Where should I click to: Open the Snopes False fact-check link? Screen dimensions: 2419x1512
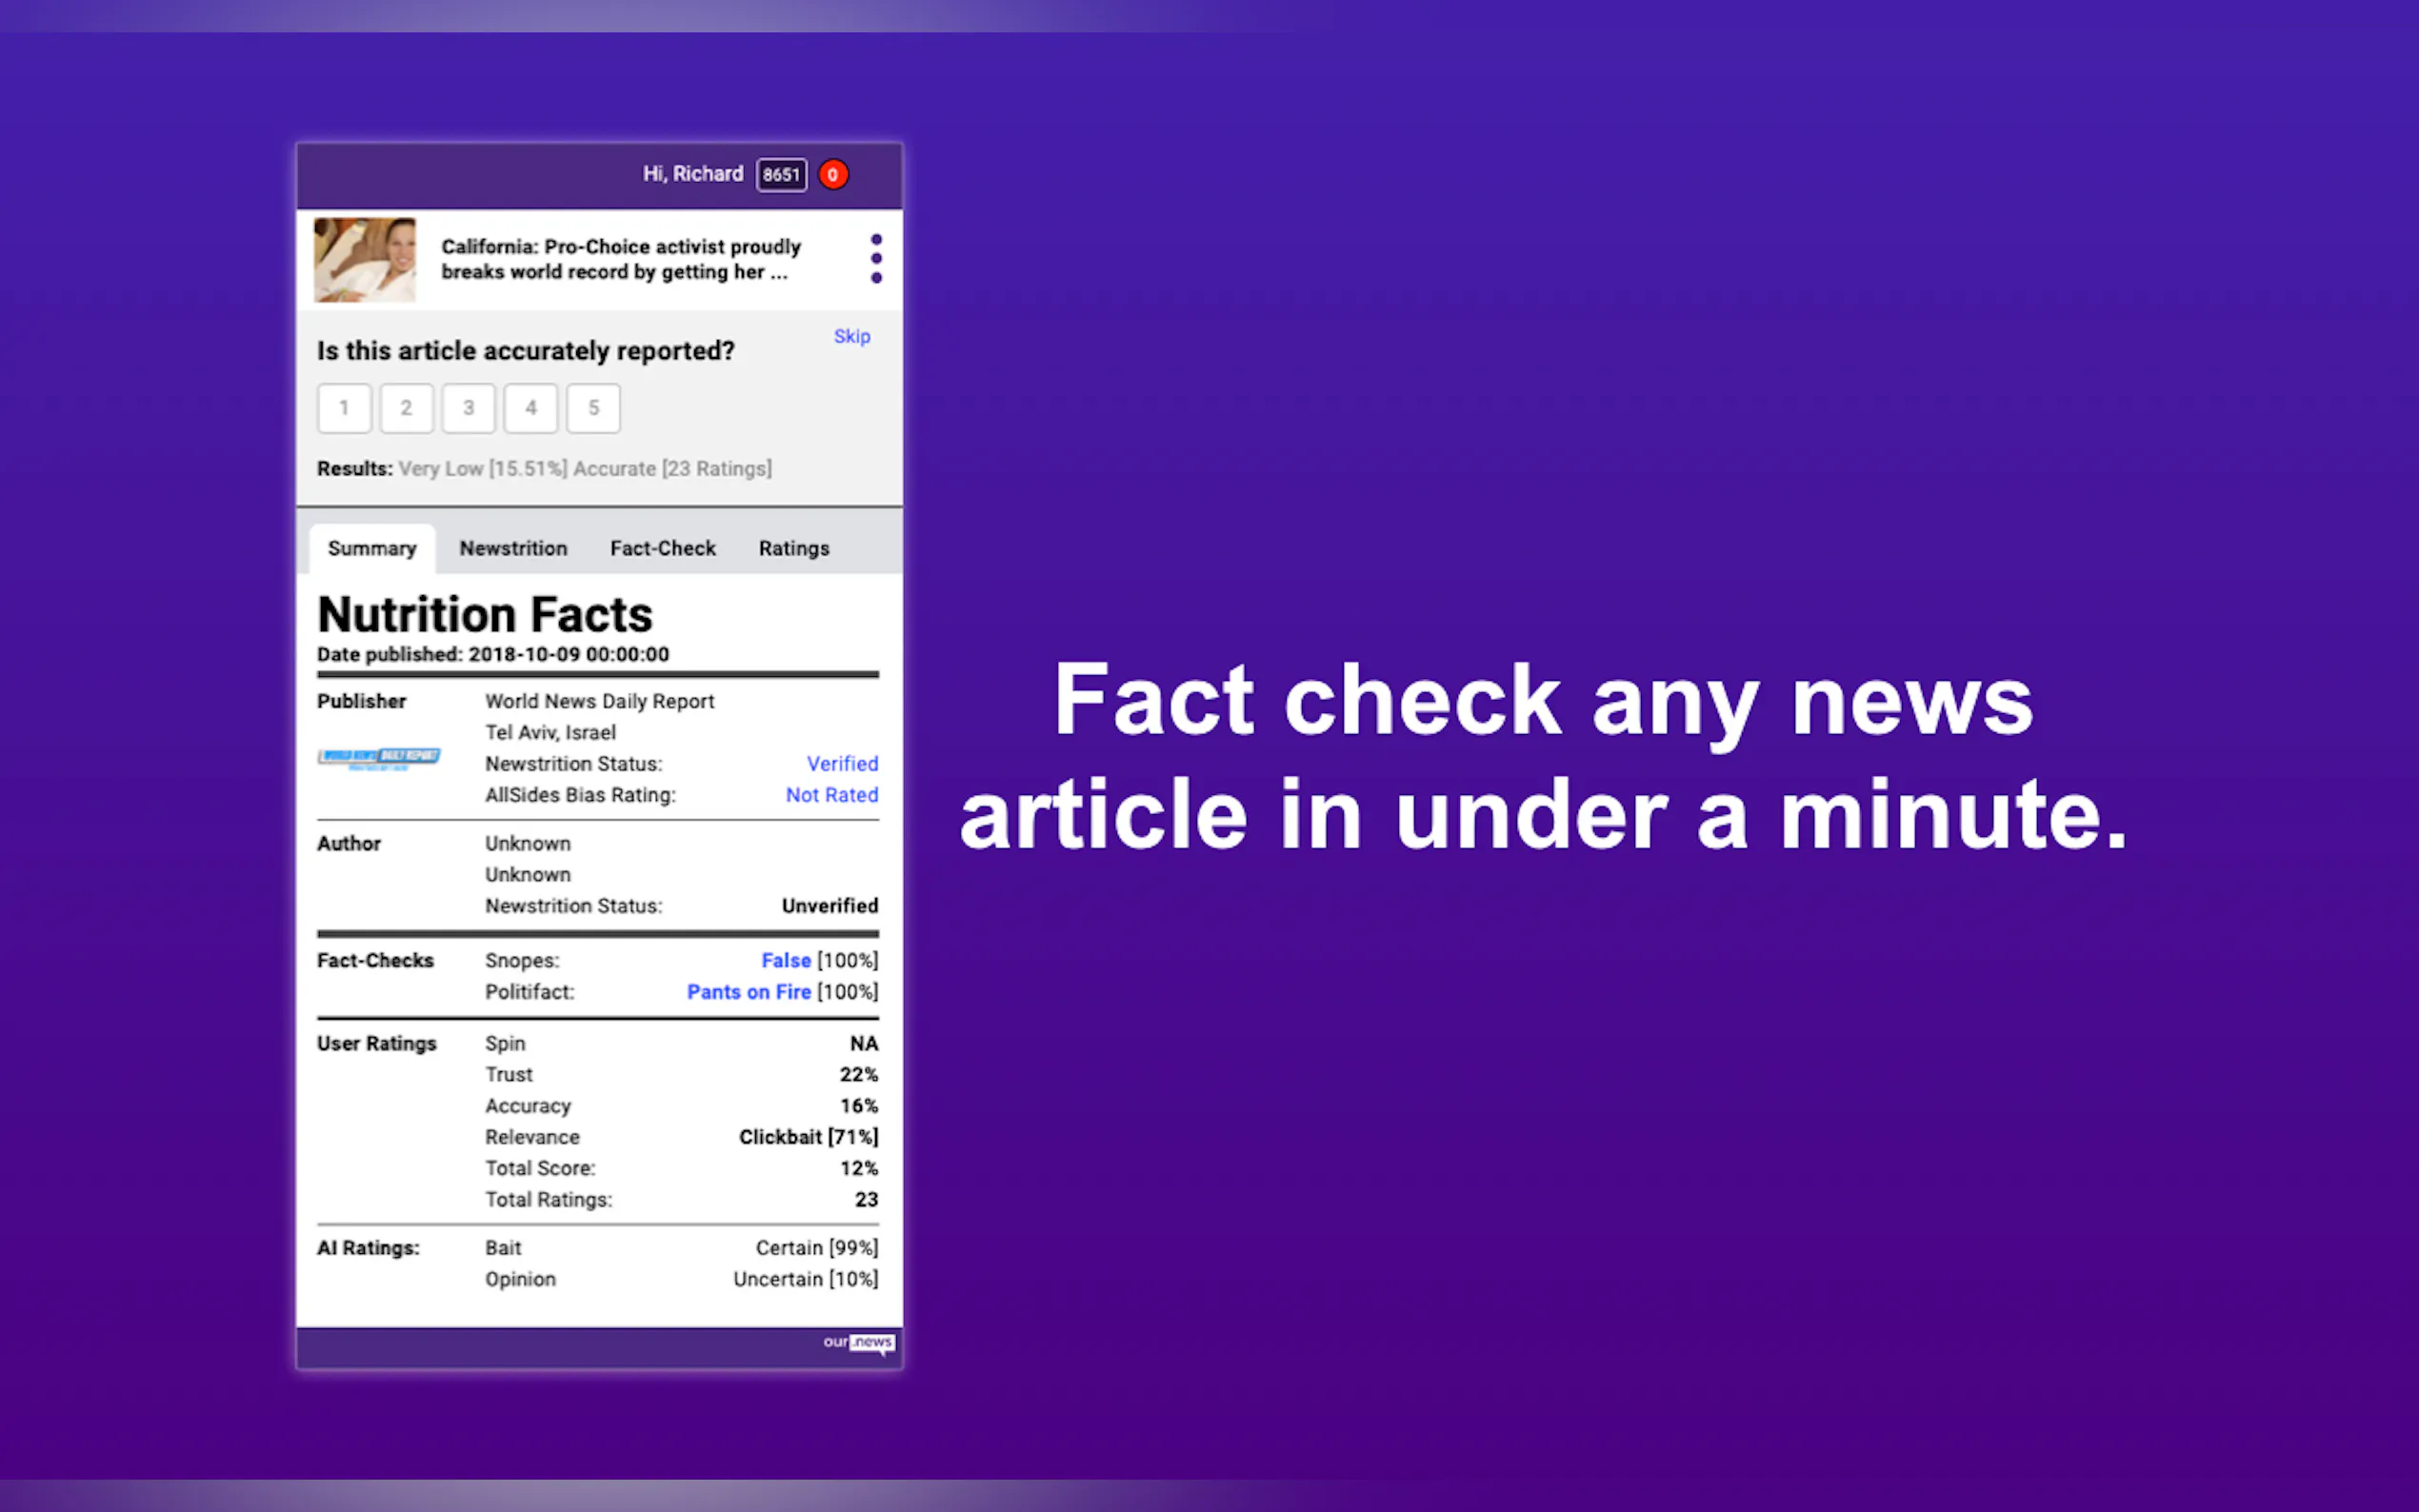tap(786, 961)
